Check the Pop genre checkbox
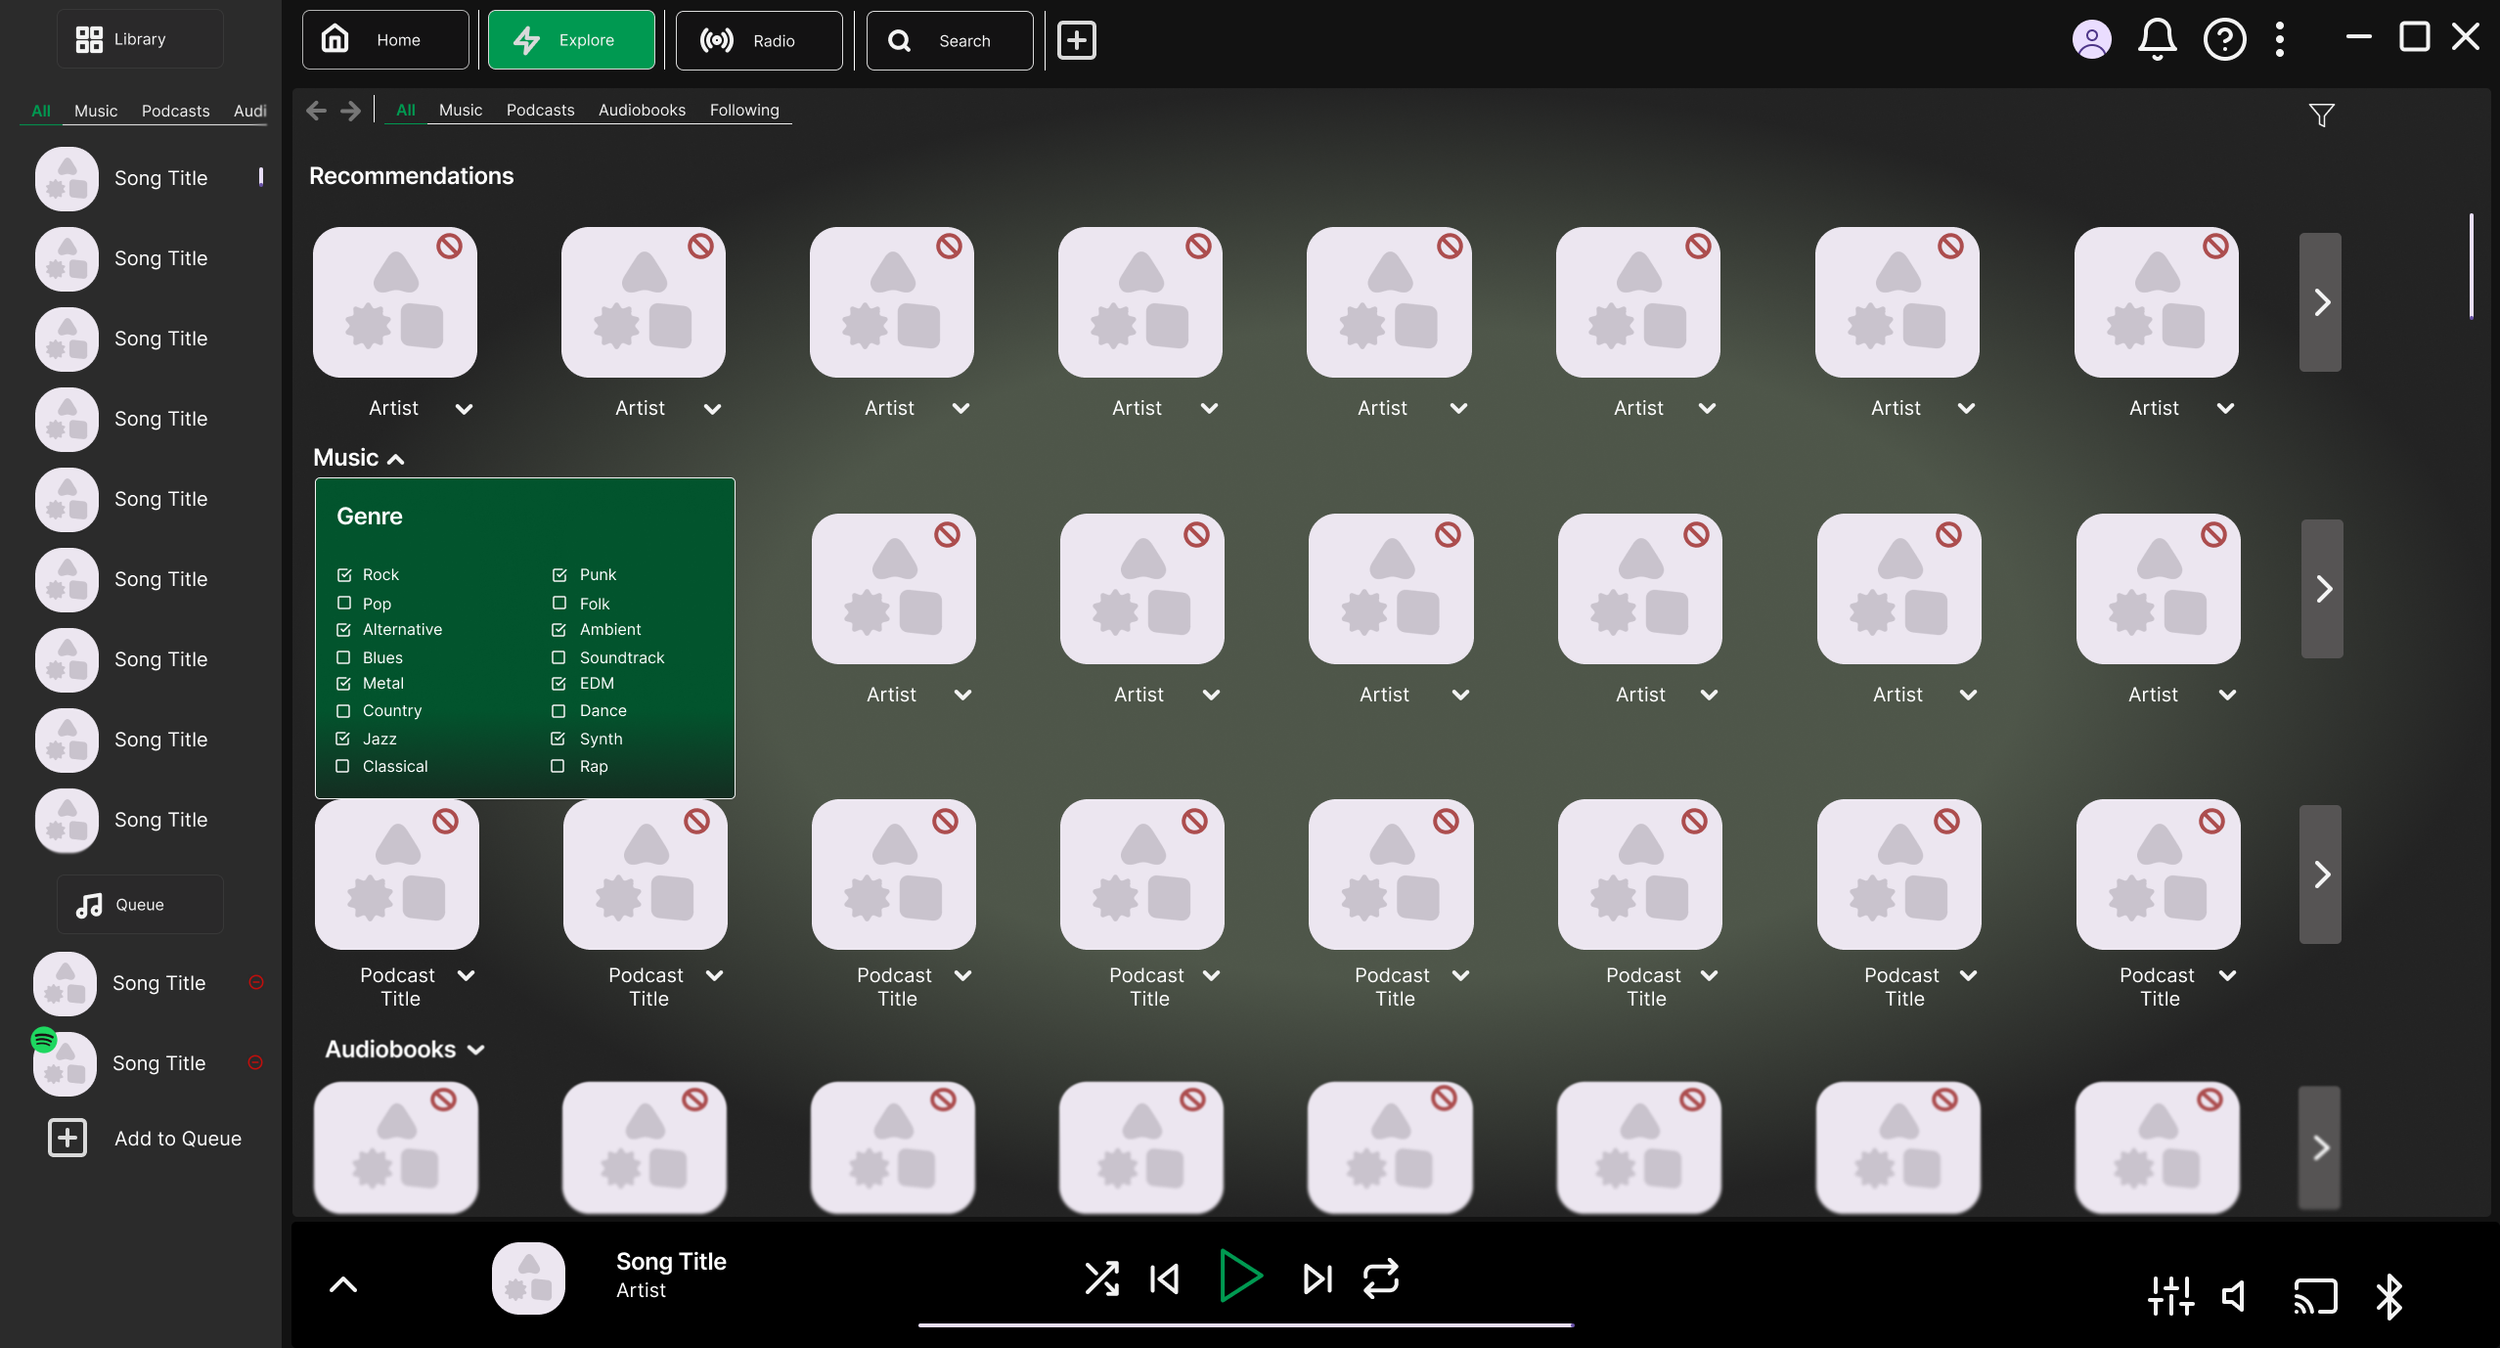This screenshot has width=2500, height=1348. (344, 603)
